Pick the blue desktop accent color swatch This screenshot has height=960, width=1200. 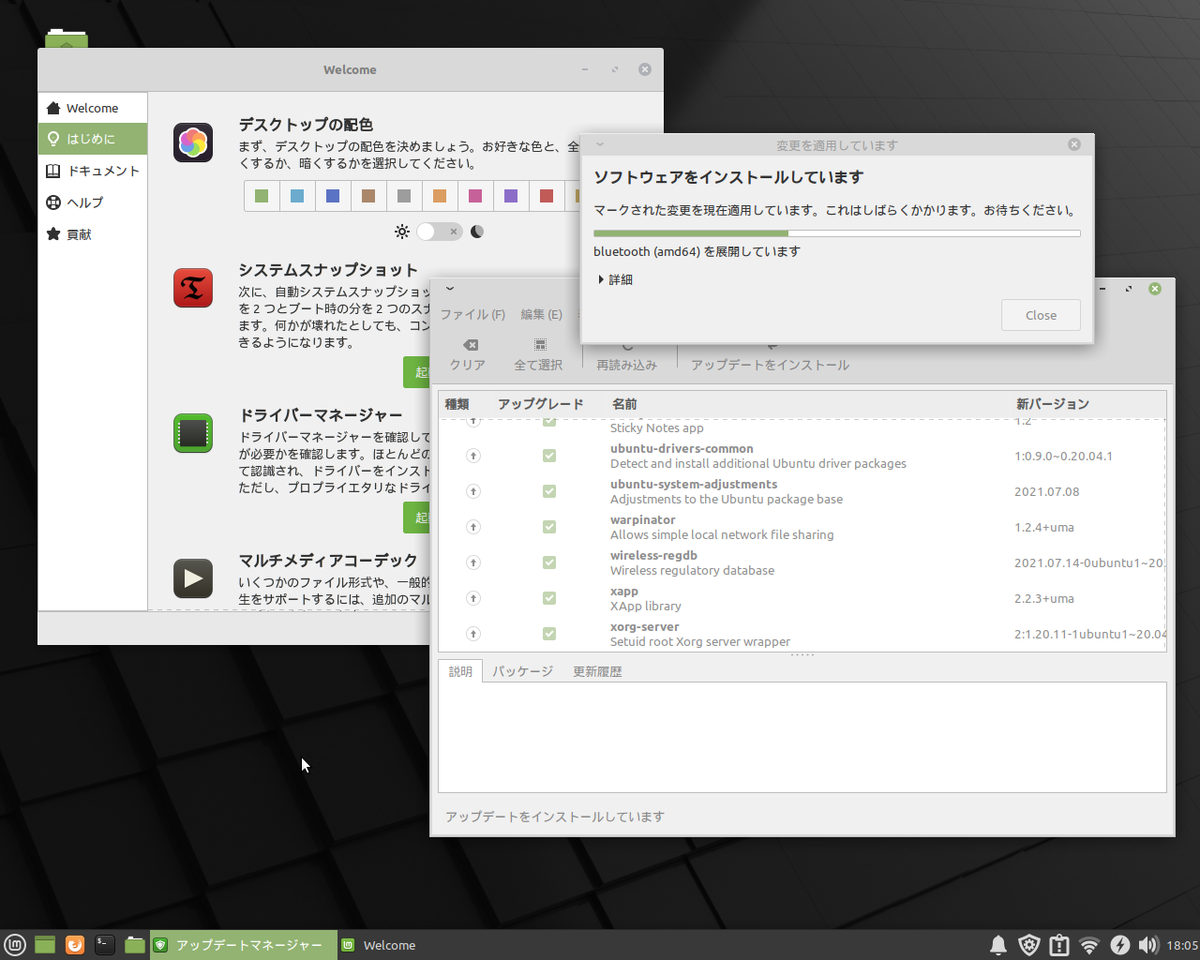point(332,196)
